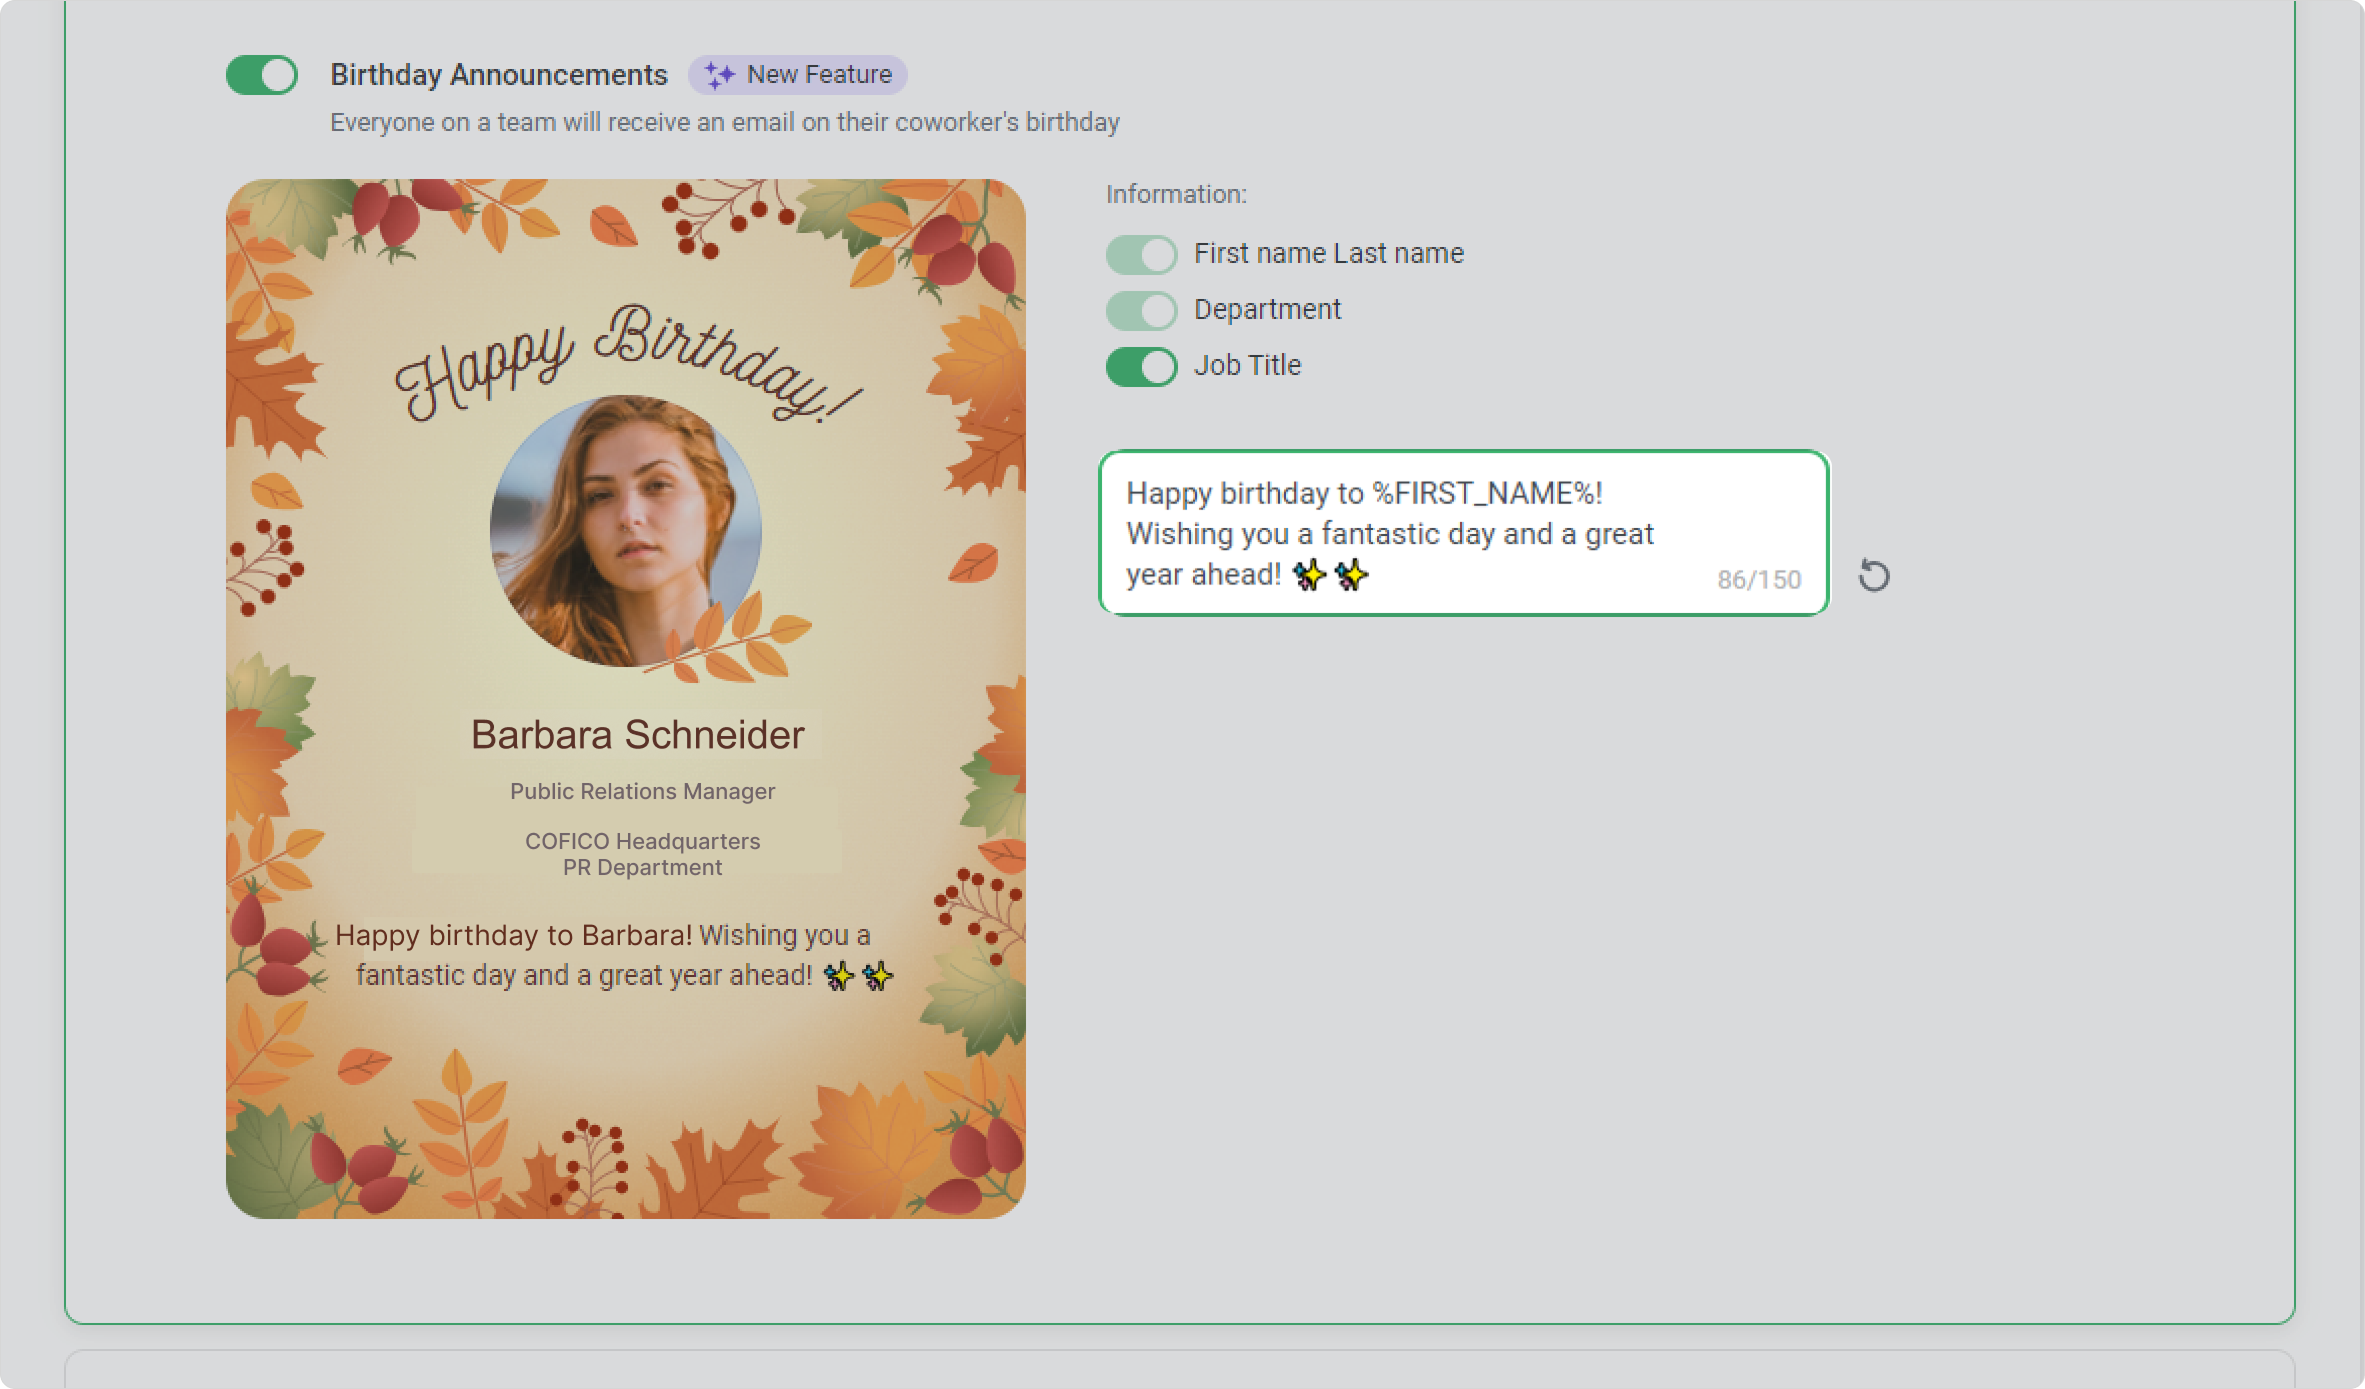Screen dimensions: 2365x1389
Task: Click the Birthday Announcements heading label
Action: [498, 75]
